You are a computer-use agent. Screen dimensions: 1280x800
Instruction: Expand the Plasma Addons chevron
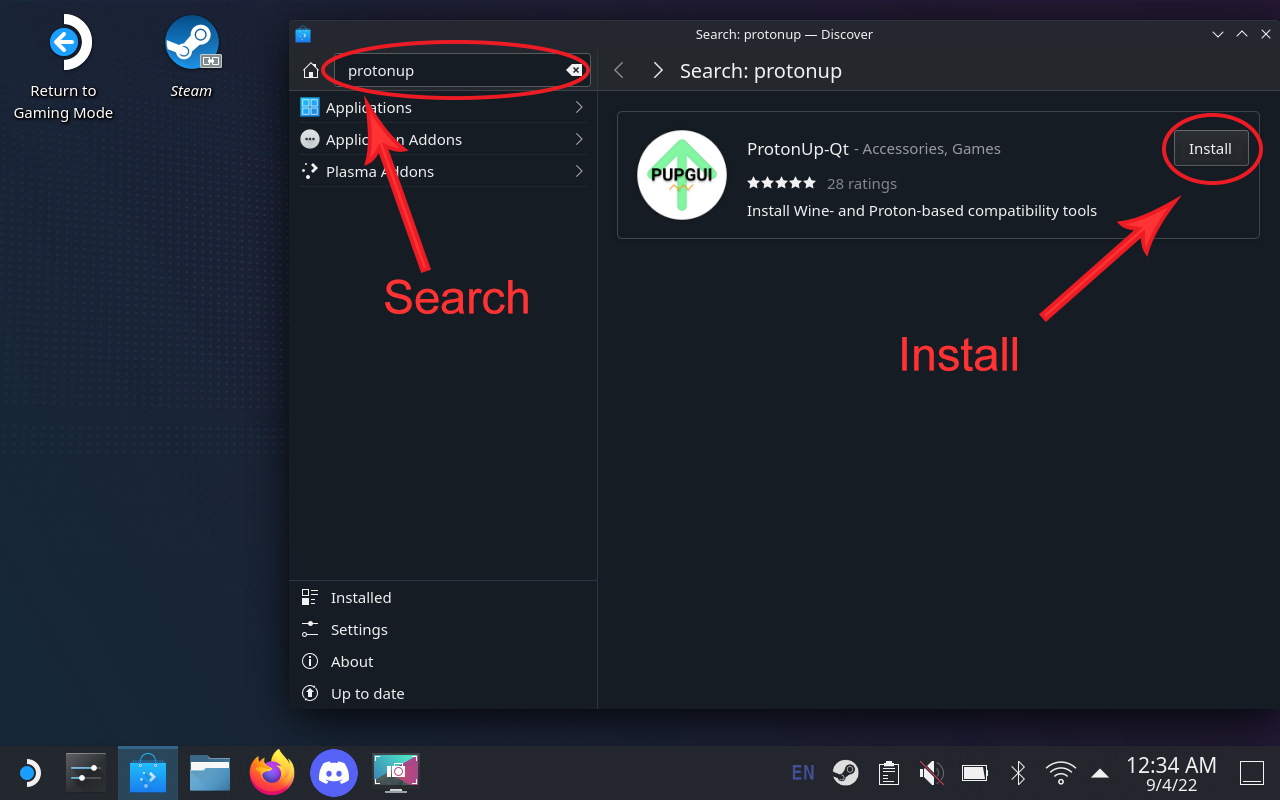tap(579, 171)
